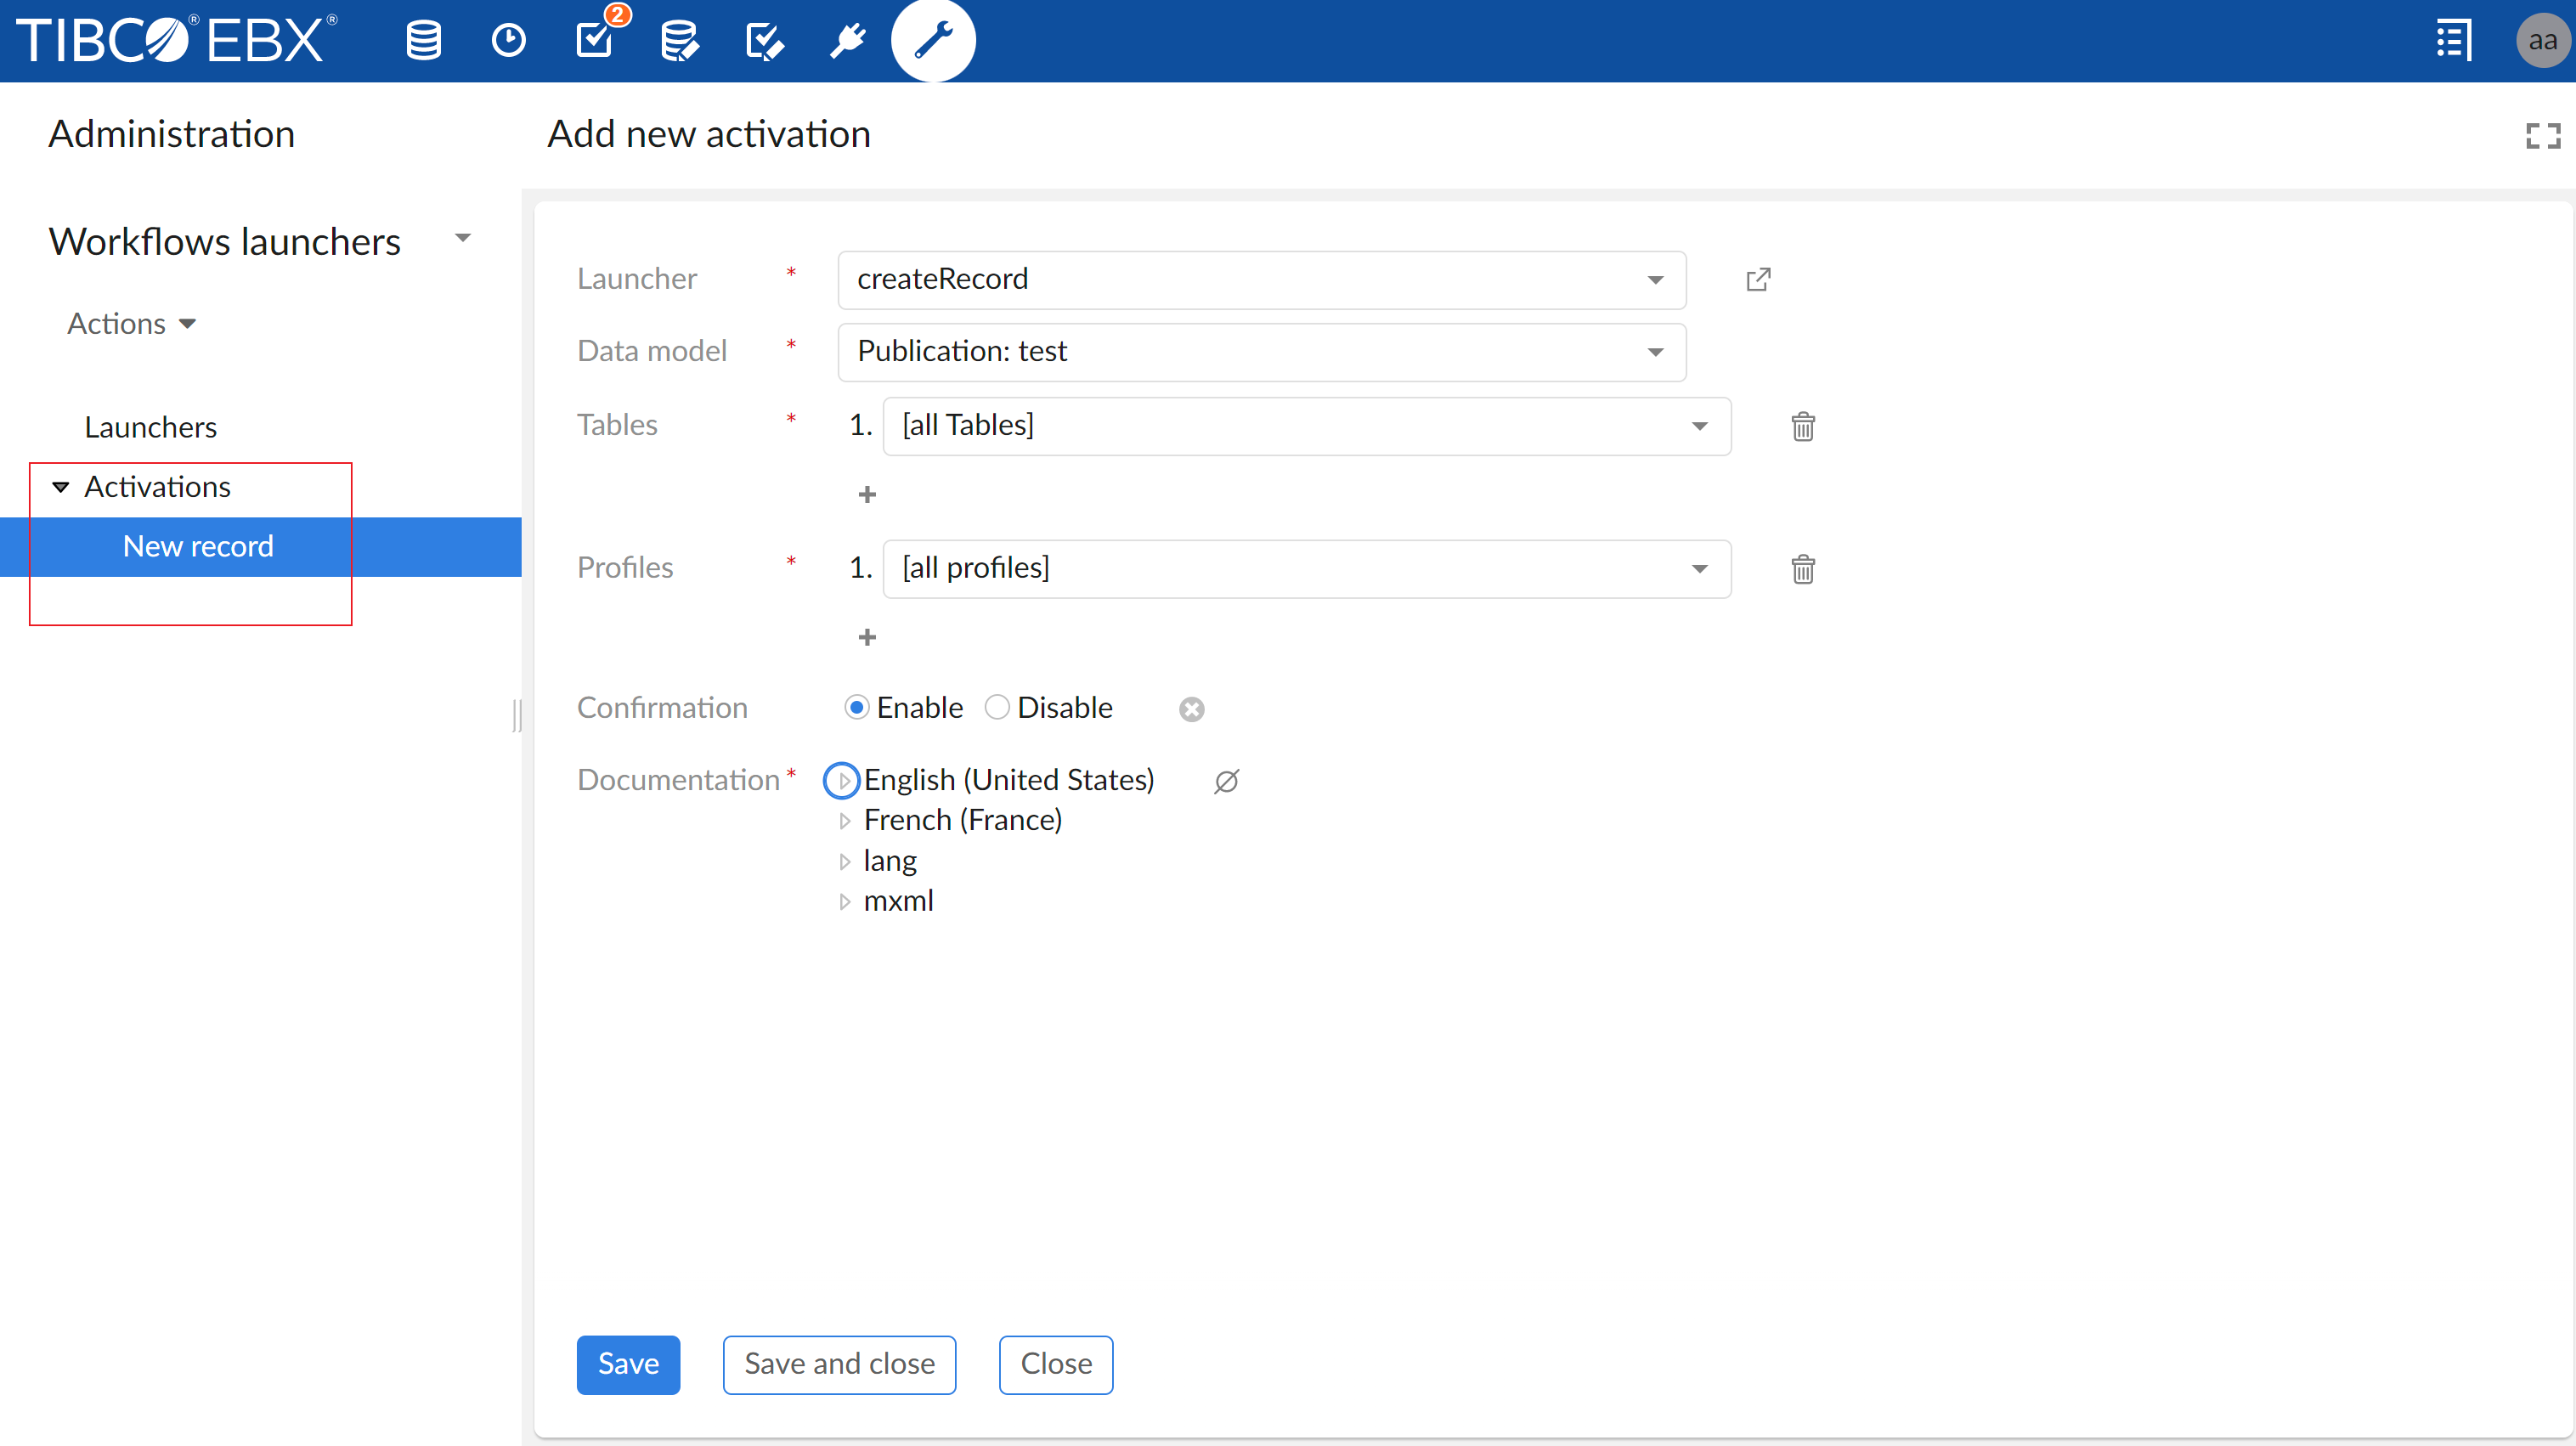2576x1446 pixels.
Task: Open Launcher record in new window icon
Action: point(1758,279)
